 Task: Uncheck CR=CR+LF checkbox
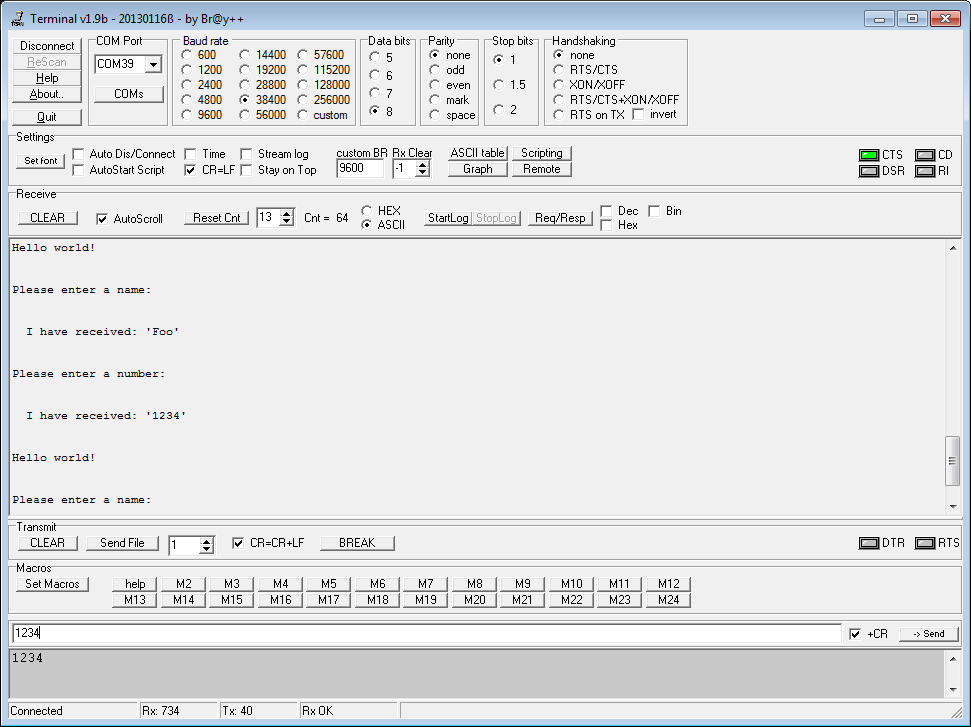pyautogui.click(x=238, y=543)
